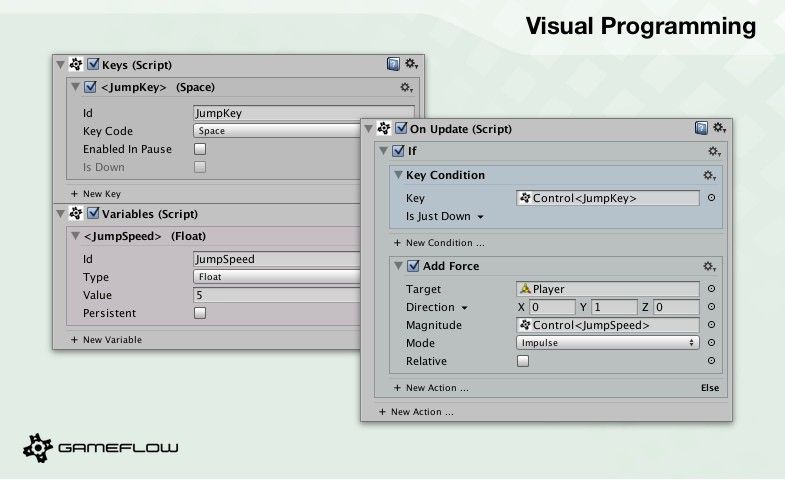
Task: Click the + New Variable button
Action: pyautogui.click(x=106, y=340)
